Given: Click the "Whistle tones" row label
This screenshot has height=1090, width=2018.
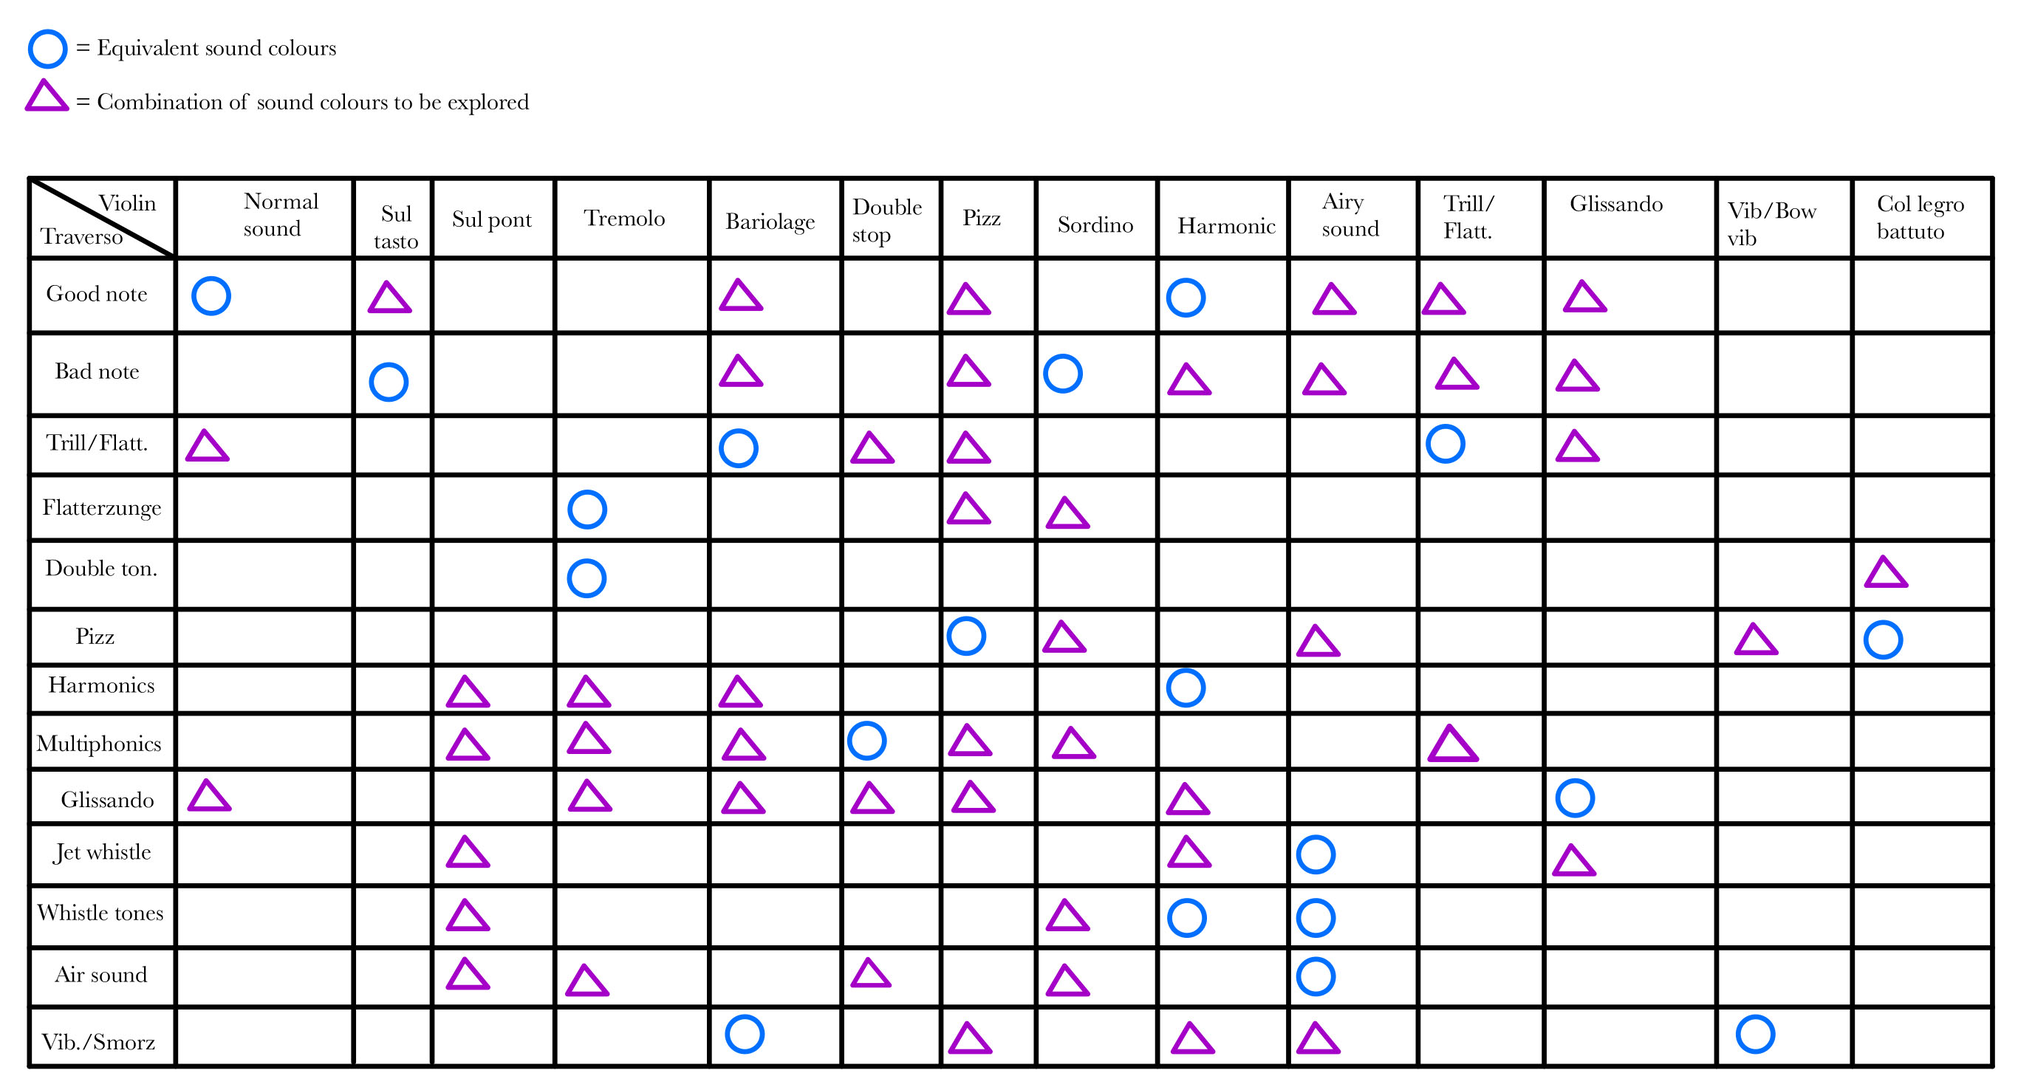Looking at the screenshot, I should click(100, 913).
